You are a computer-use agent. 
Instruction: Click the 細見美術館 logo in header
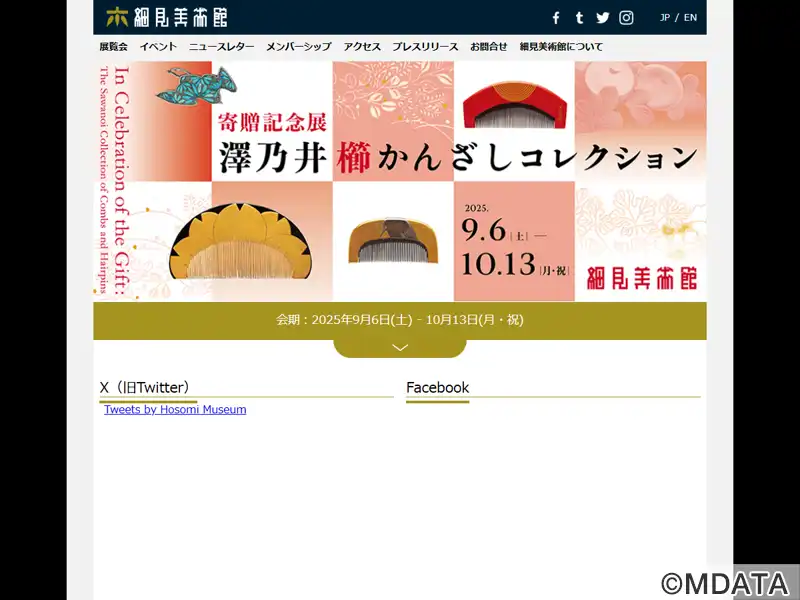pyautogui.click(x=166, y=17)
